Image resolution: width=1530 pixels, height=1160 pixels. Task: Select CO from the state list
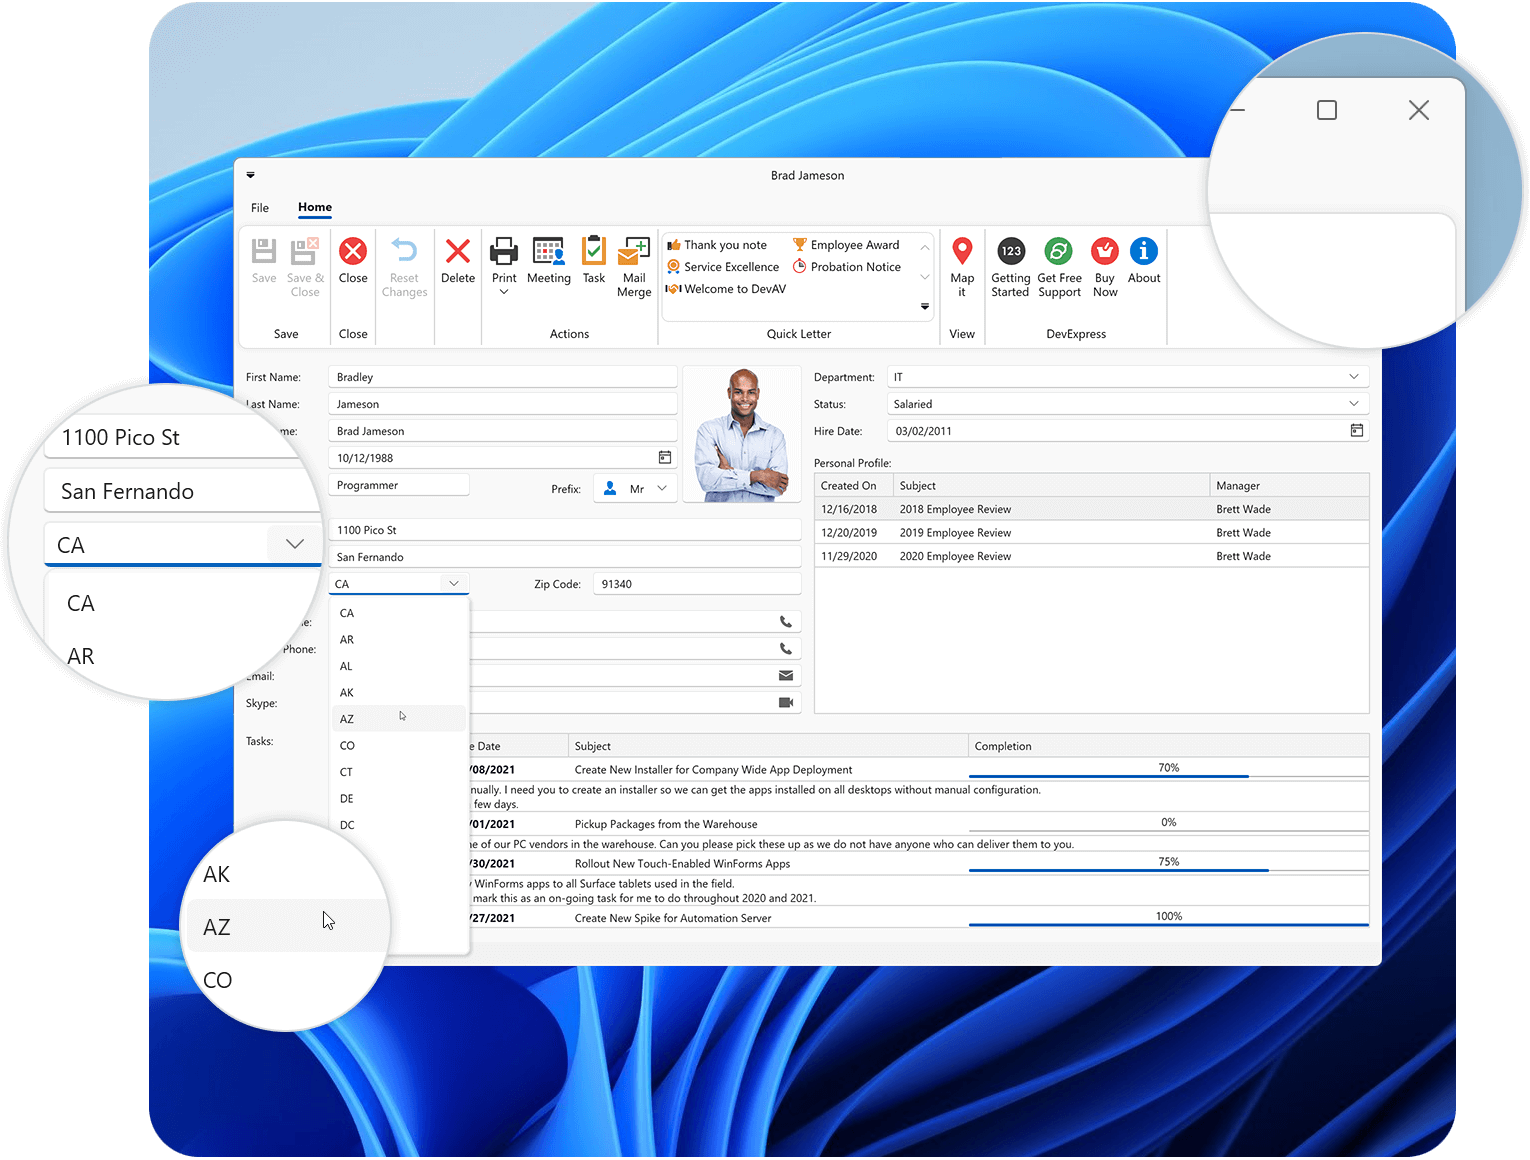point(399,746)
